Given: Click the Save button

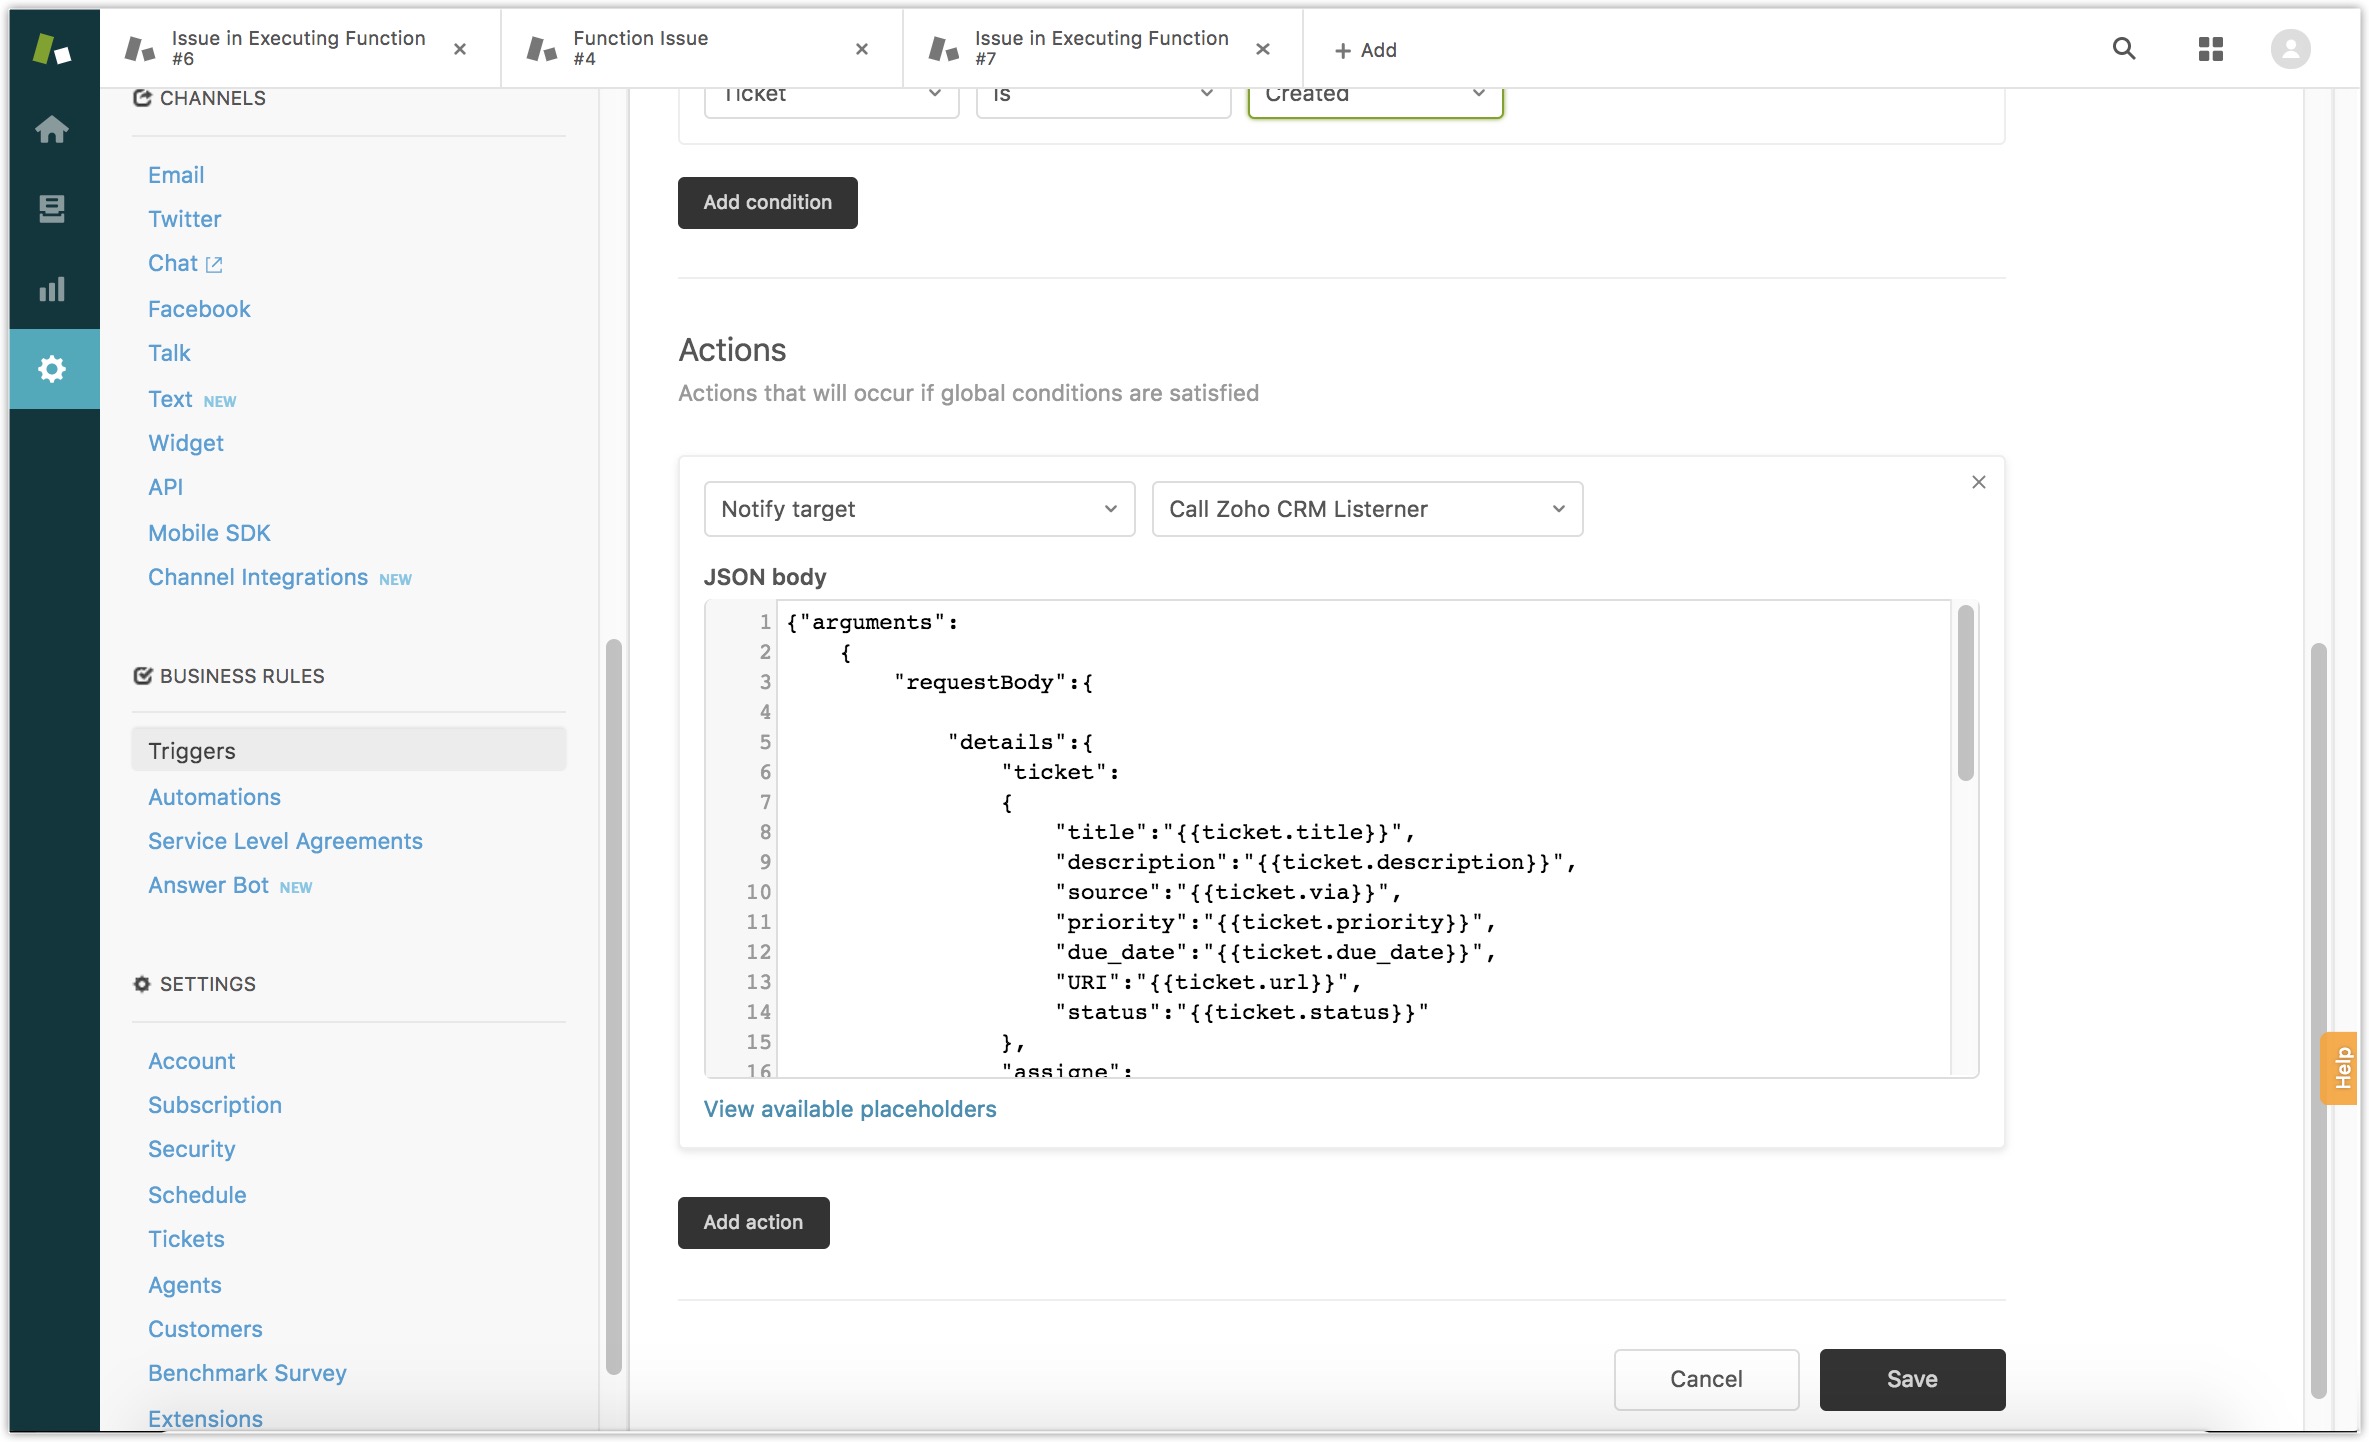Looking at the screenshot, I should [x=1911, y=1379].
